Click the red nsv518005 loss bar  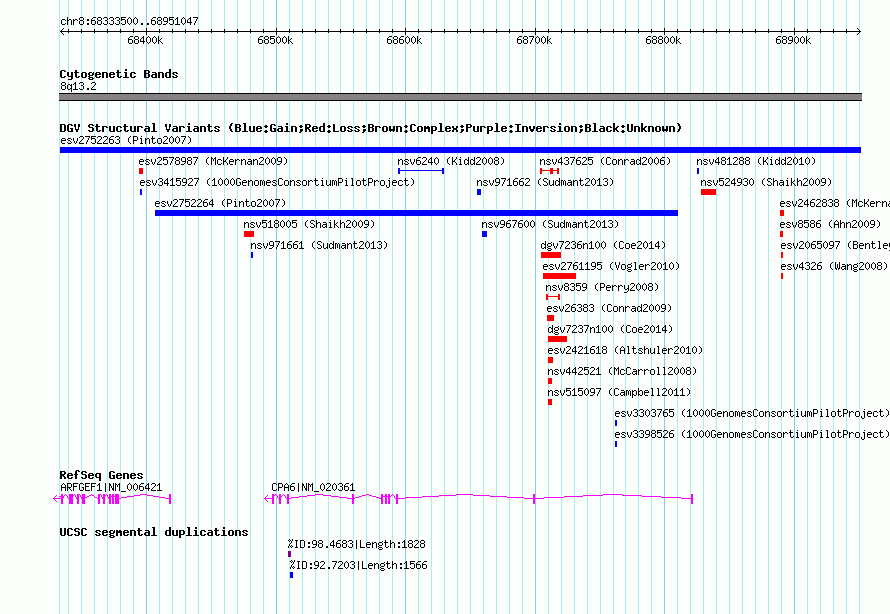[x=249, y=234]
